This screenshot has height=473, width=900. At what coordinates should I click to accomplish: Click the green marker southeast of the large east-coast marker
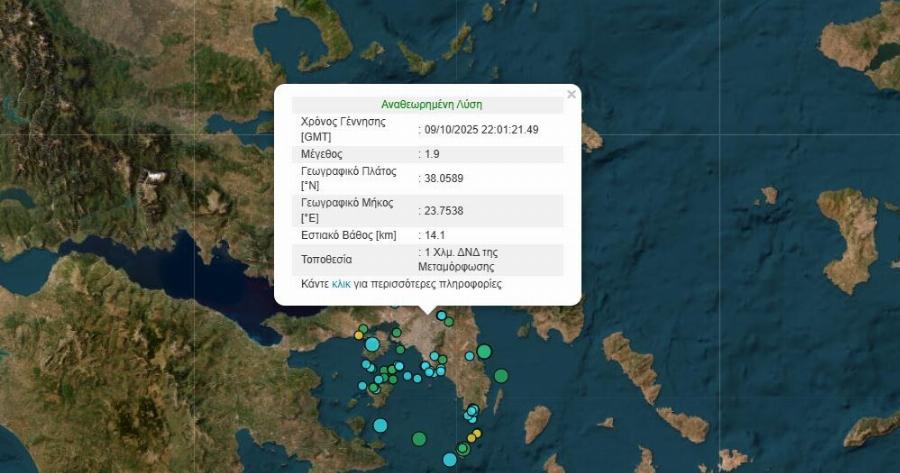(501, 376)
